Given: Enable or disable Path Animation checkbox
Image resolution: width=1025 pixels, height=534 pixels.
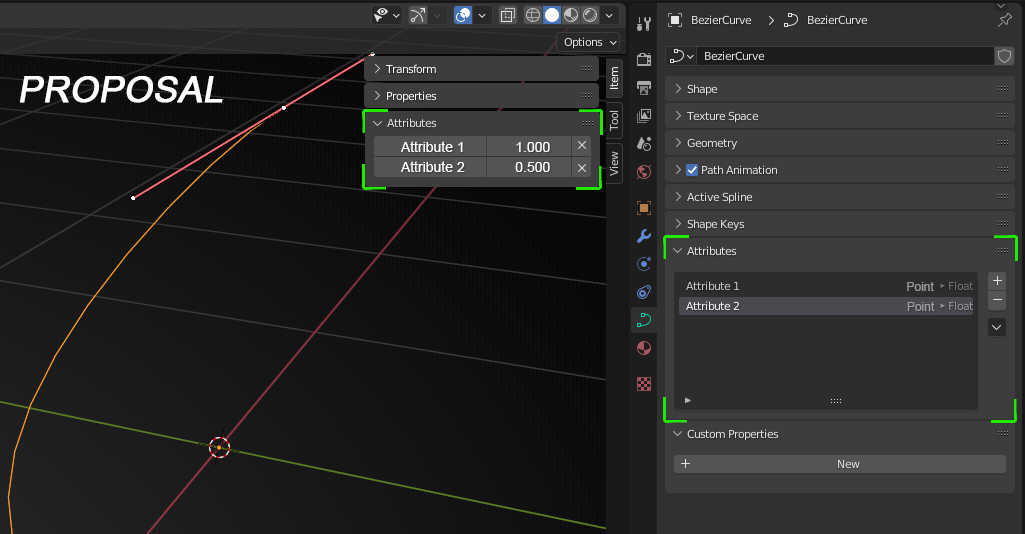Looking at the screenshot, I should (x=692, y=170).
